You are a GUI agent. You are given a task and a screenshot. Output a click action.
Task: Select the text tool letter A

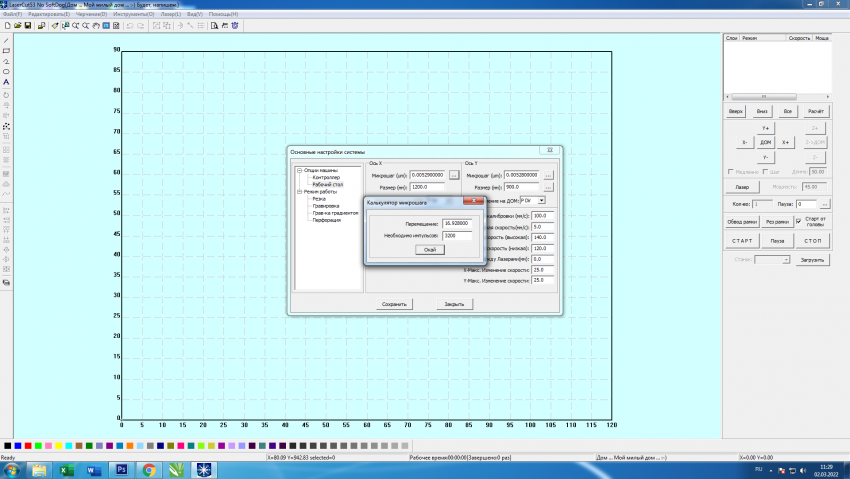[6, 82]
